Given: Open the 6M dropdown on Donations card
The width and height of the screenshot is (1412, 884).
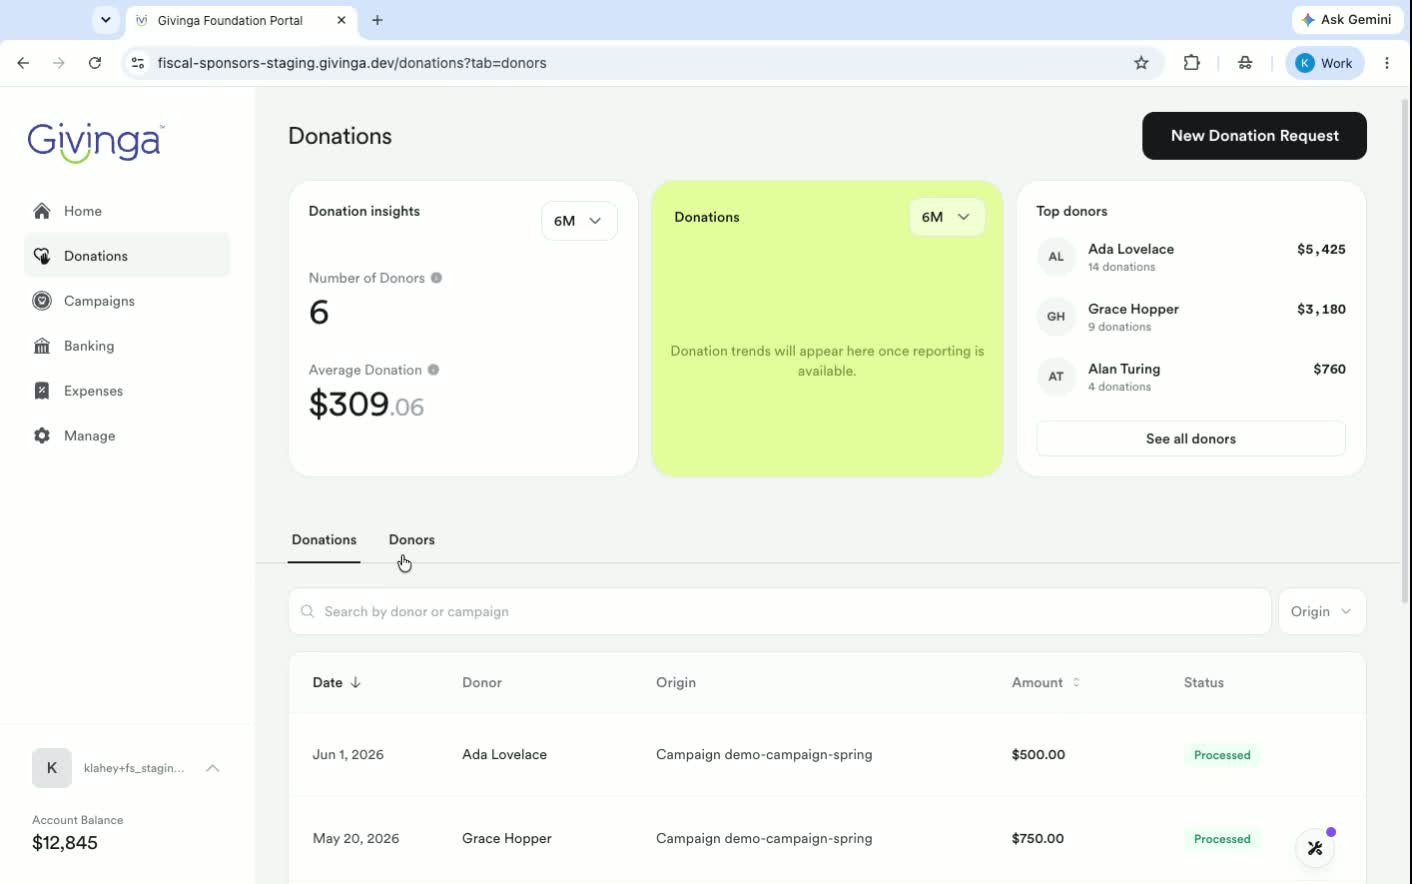Looking at the screenshot, I should click(946, 217).
